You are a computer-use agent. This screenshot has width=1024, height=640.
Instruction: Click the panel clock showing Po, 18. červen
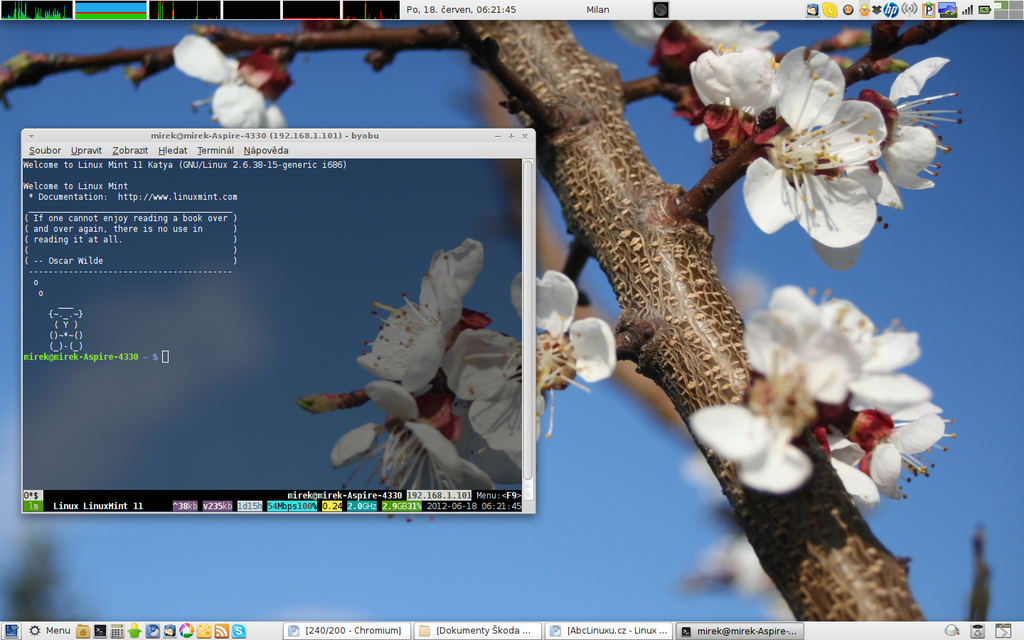tap(461, 10)
